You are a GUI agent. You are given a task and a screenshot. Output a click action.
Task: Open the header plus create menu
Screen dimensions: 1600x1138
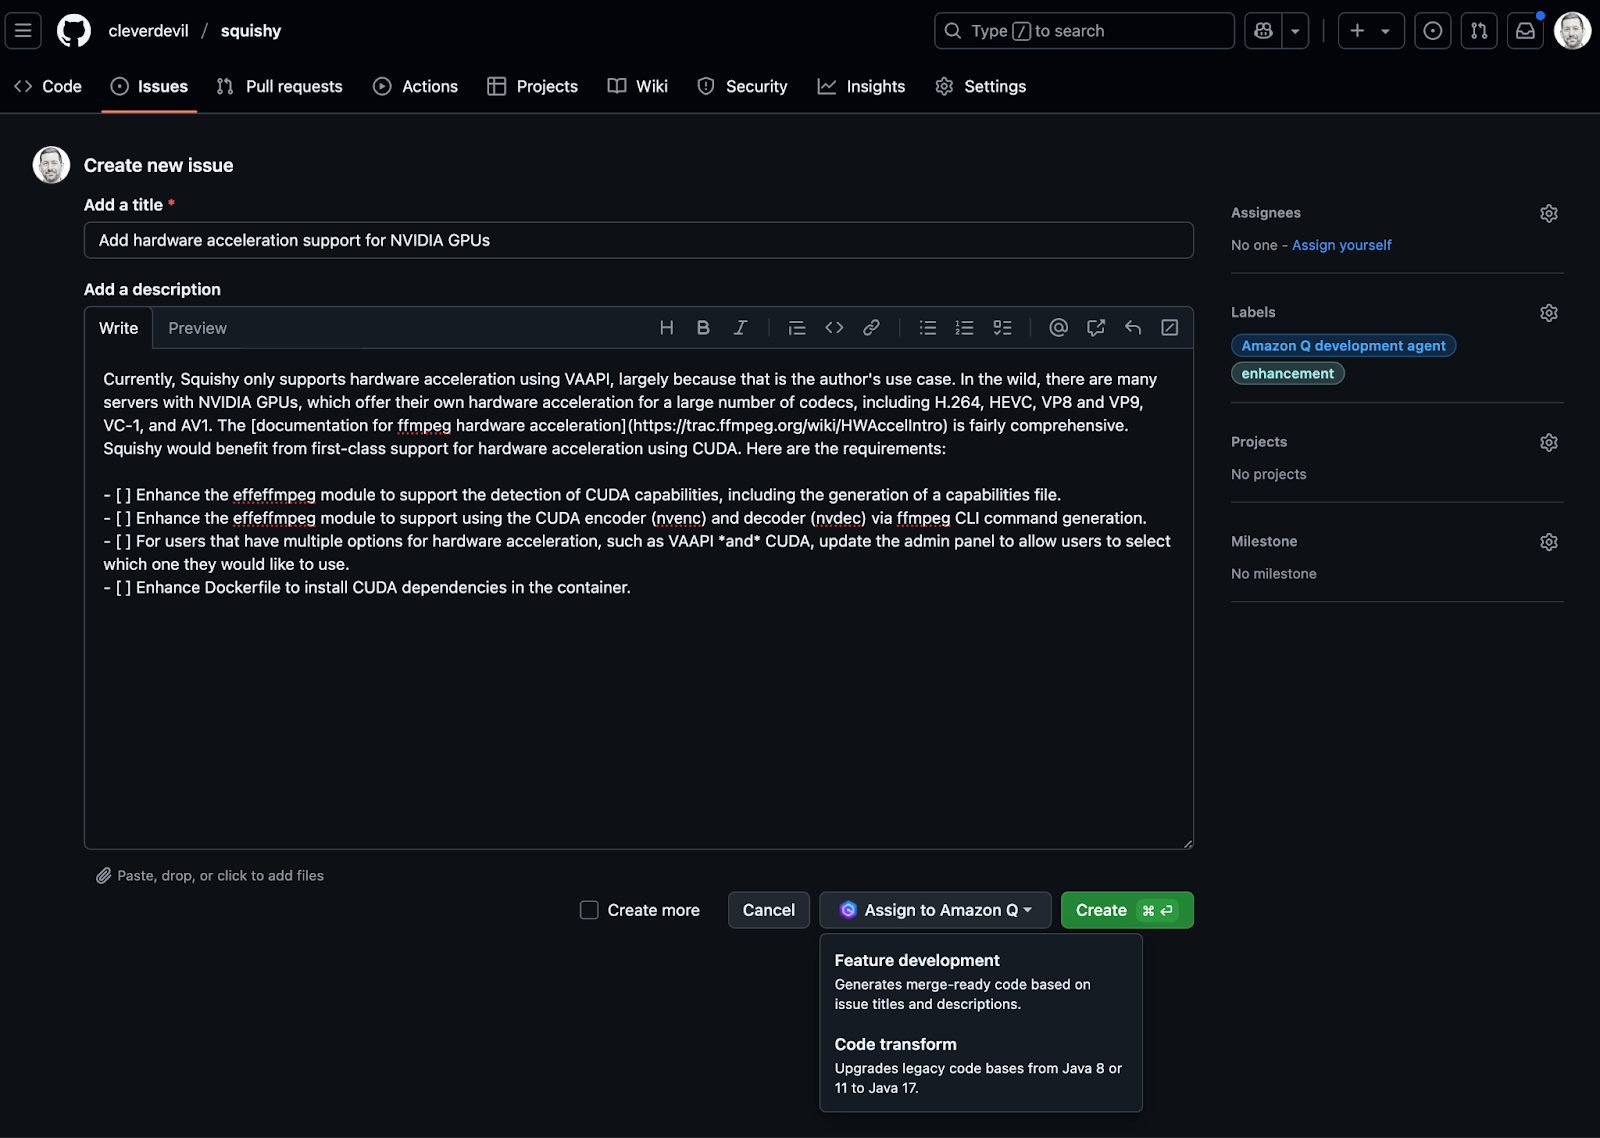[x=1370, y=30]
